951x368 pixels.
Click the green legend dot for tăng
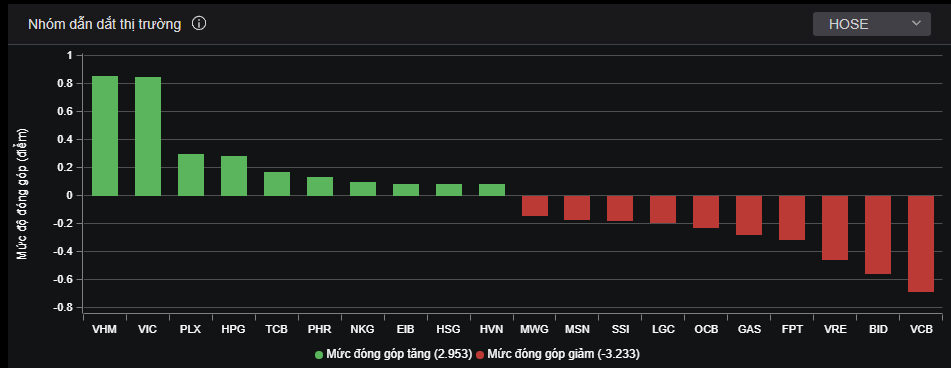coord(319,354)
